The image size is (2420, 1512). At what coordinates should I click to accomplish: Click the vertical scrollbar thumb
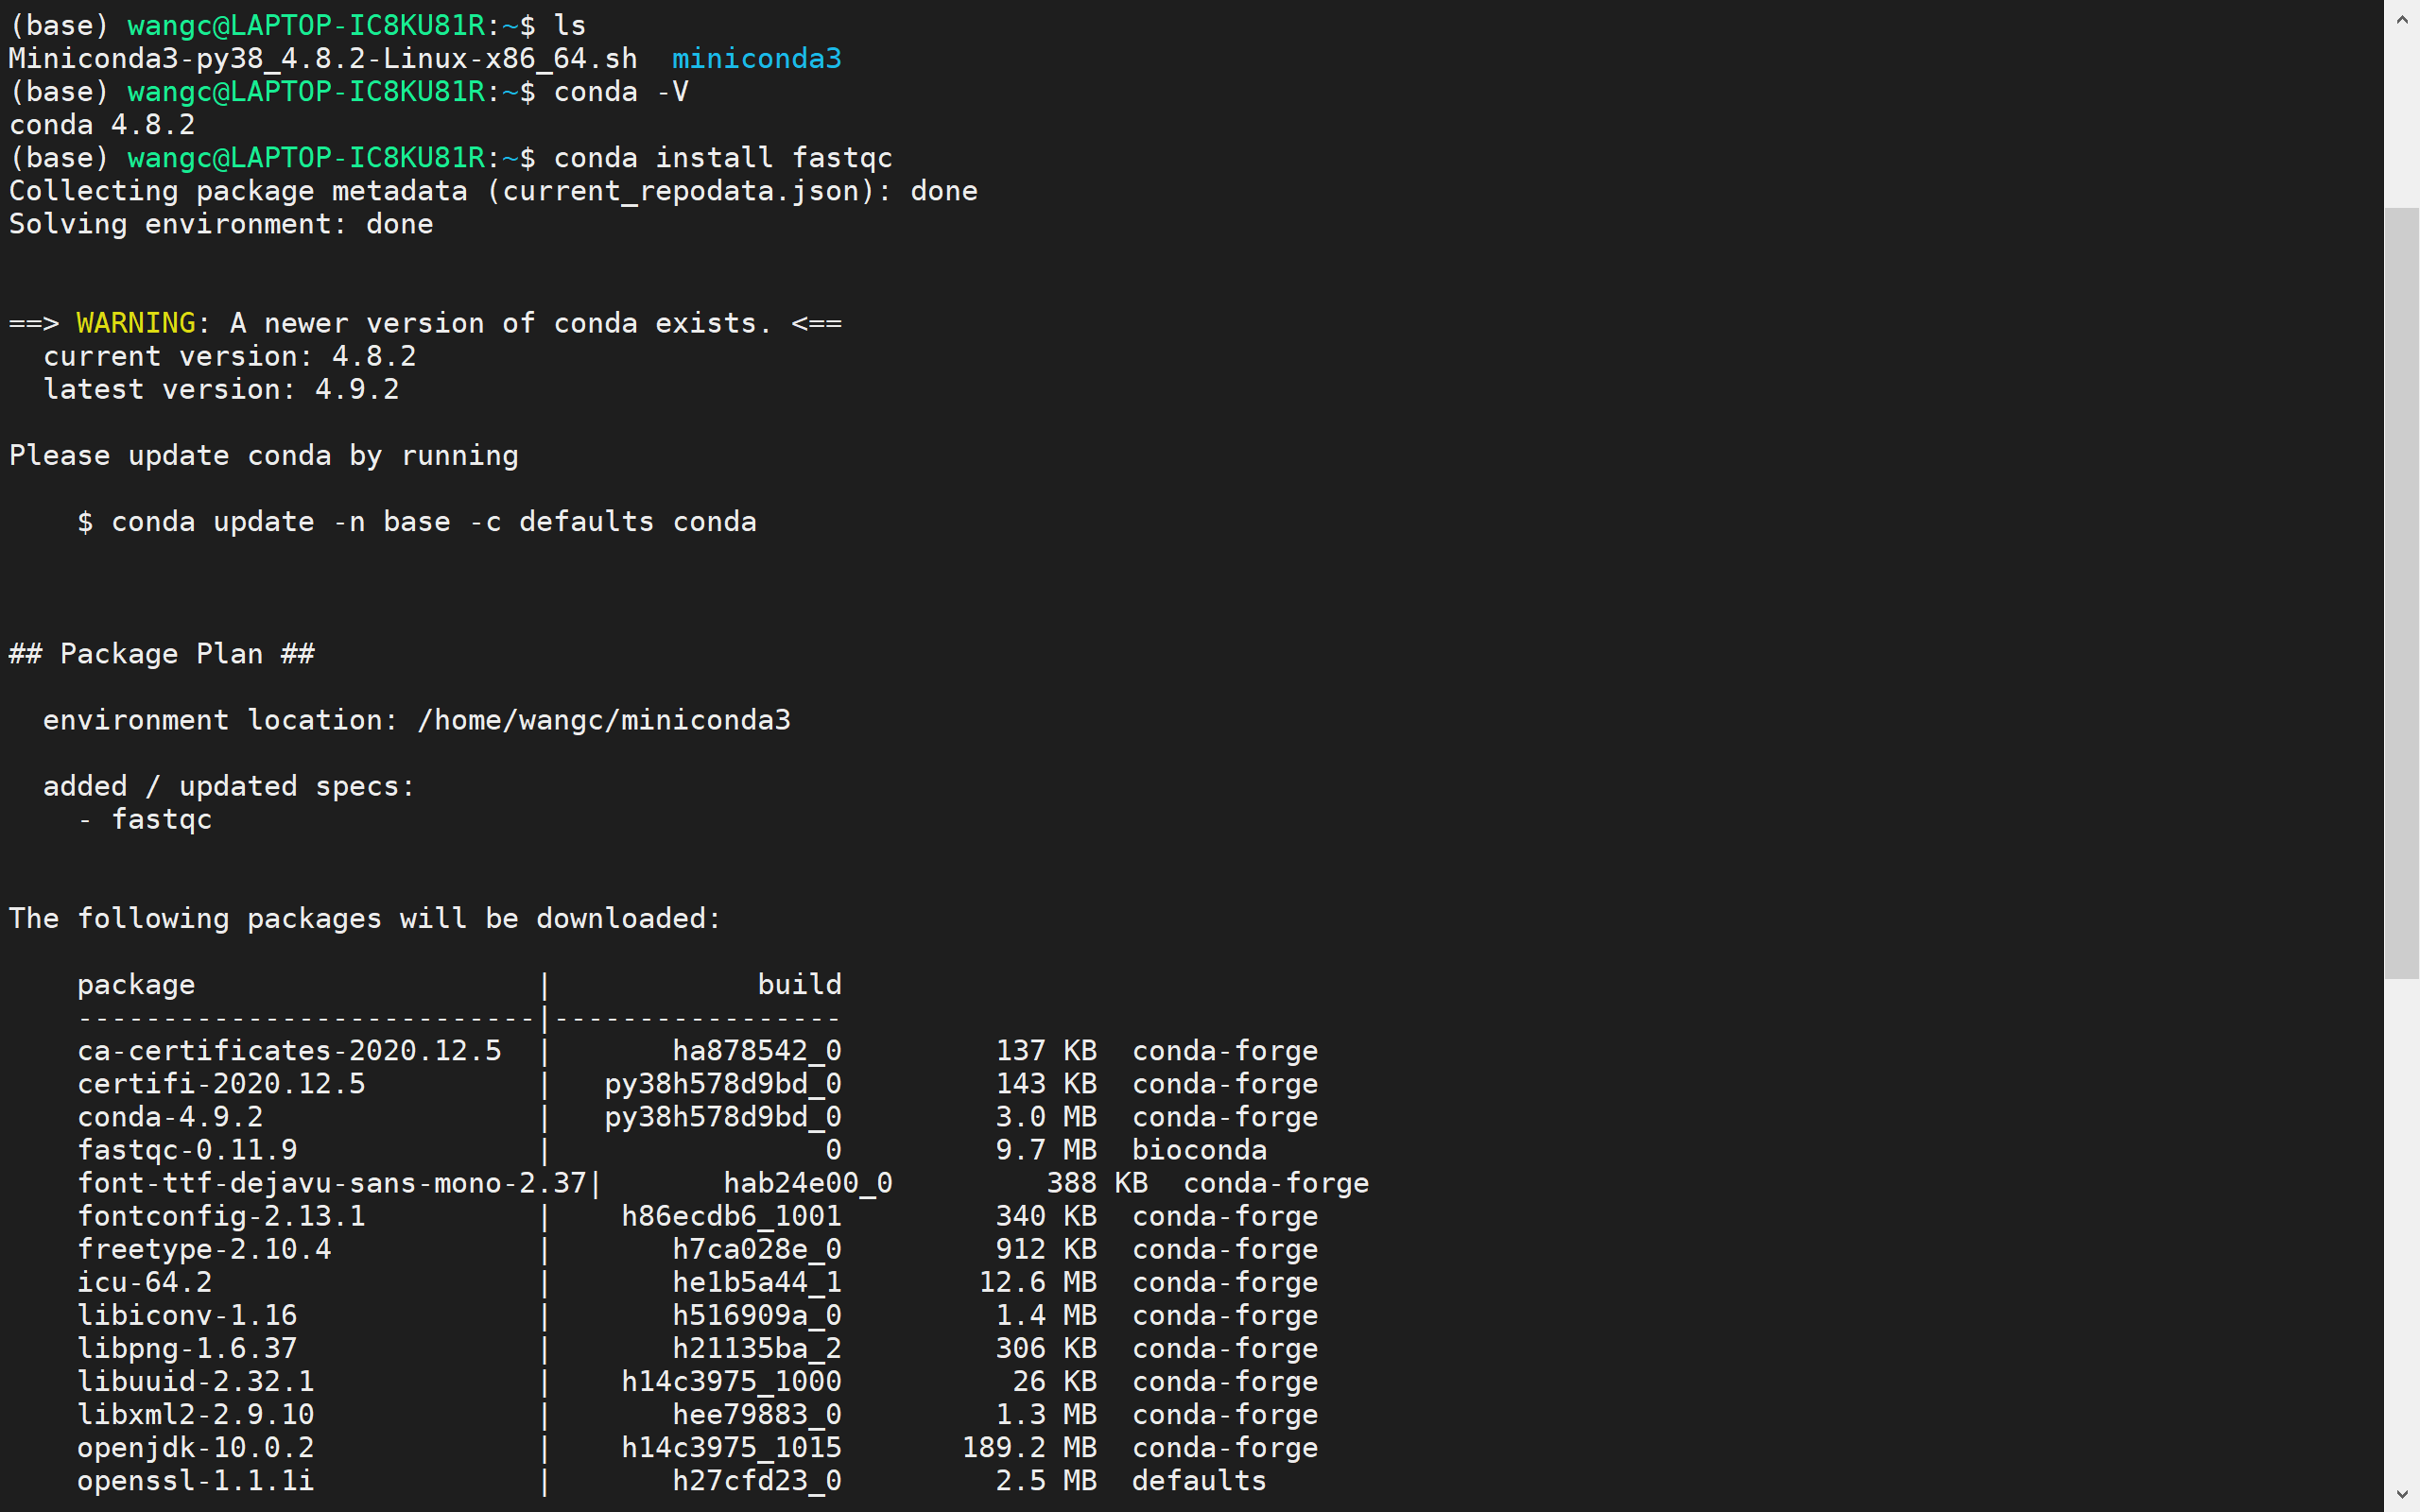click(x=2401, y=592)
